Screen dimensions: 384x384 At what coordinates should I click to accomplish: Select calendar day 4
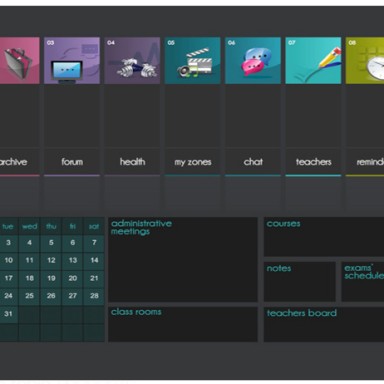pyautogui.click(x=29, y=243)
